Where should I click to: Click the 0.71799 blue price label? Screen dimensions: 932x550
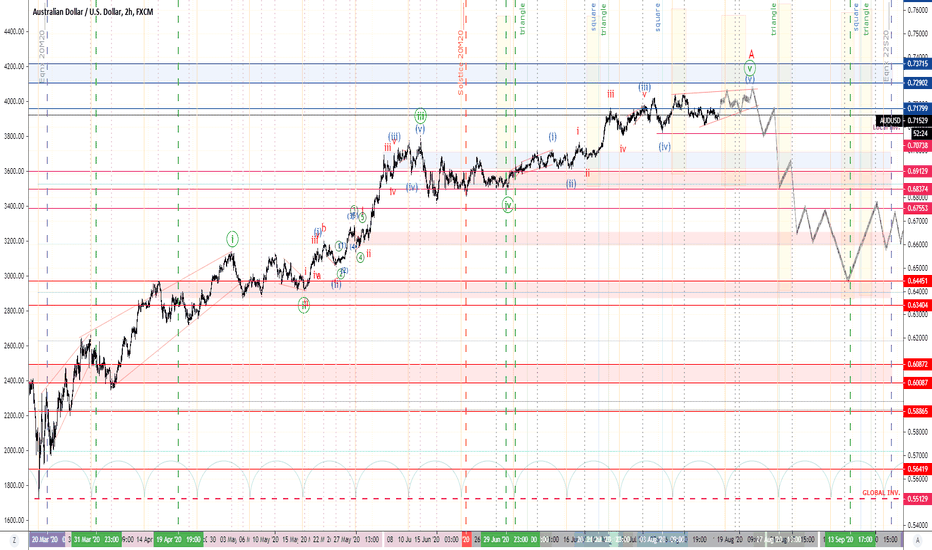[917, 108]
